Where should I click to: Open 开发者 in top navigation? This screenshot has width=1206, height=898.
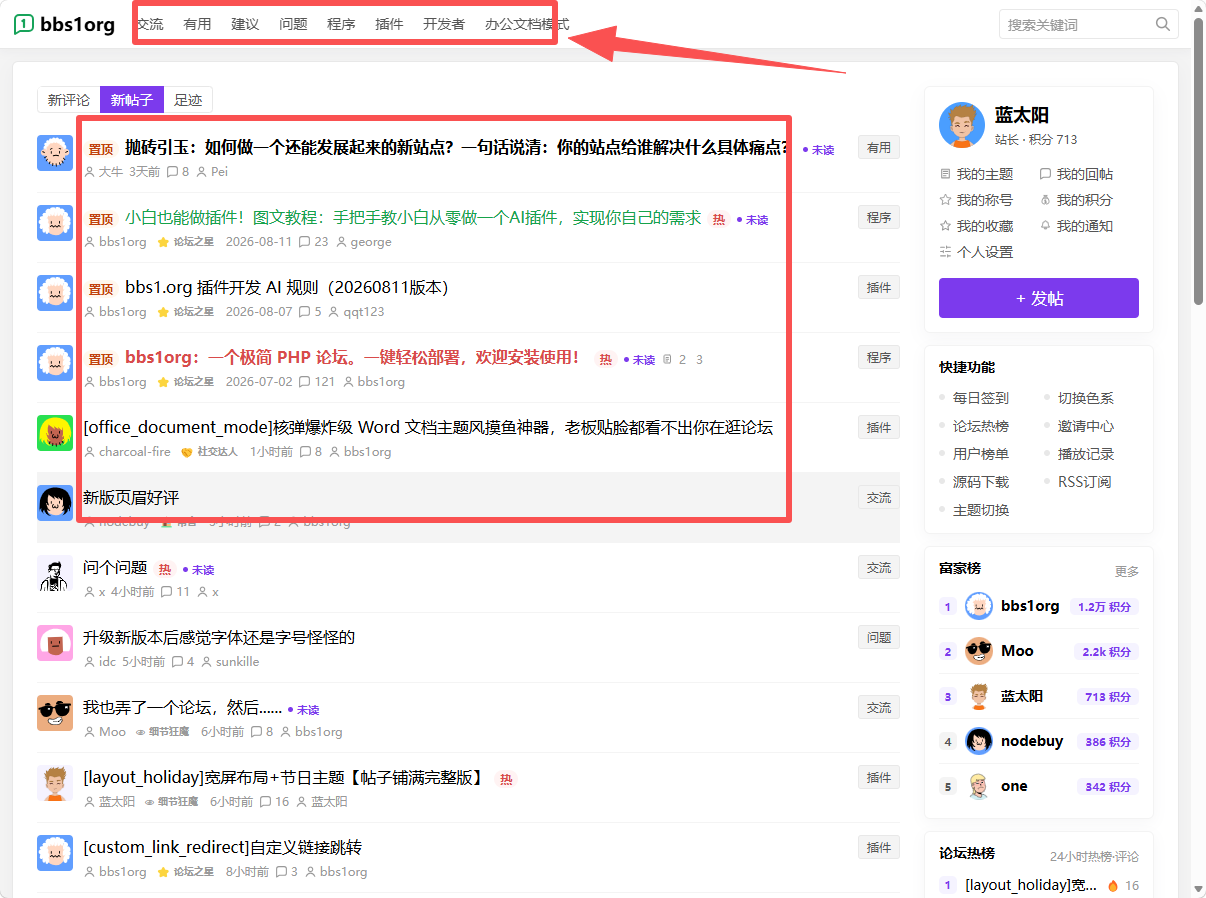click(444, 24)
